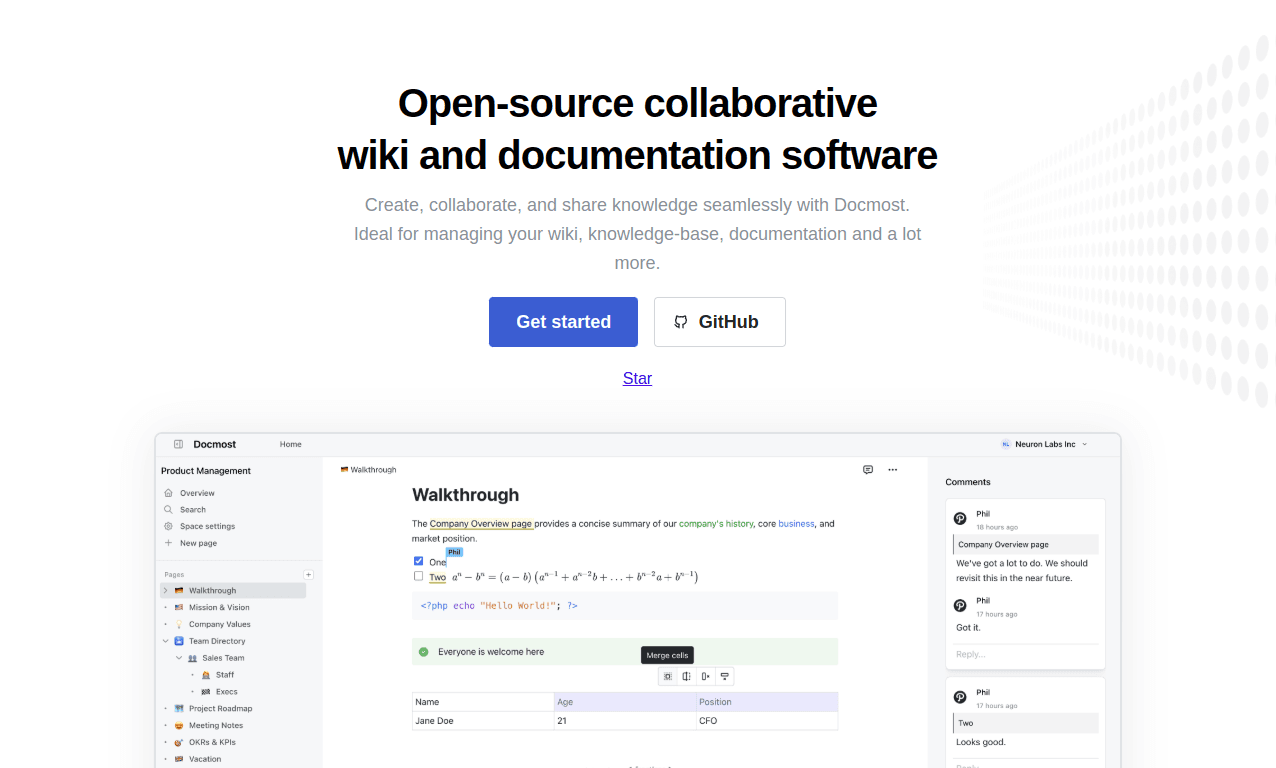Click the Looks good comment text

[x=981, y=742]
